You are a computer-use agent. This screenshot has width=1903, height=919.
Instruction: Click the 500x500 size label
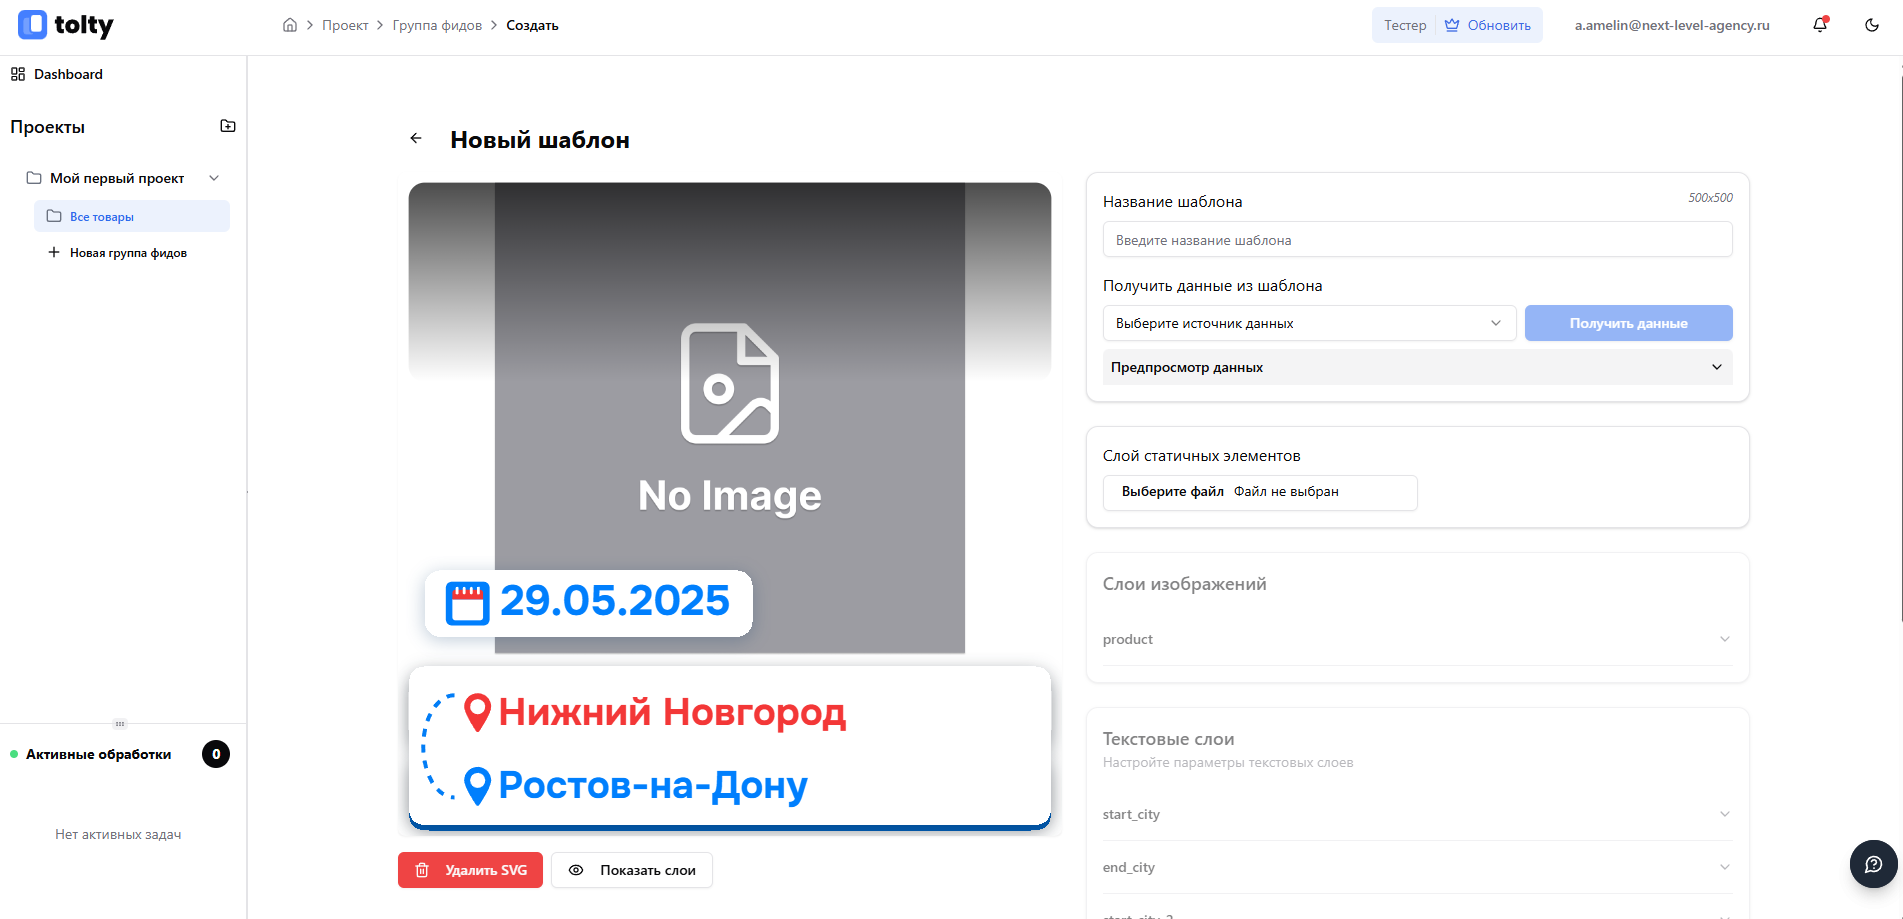point(1710,198)
